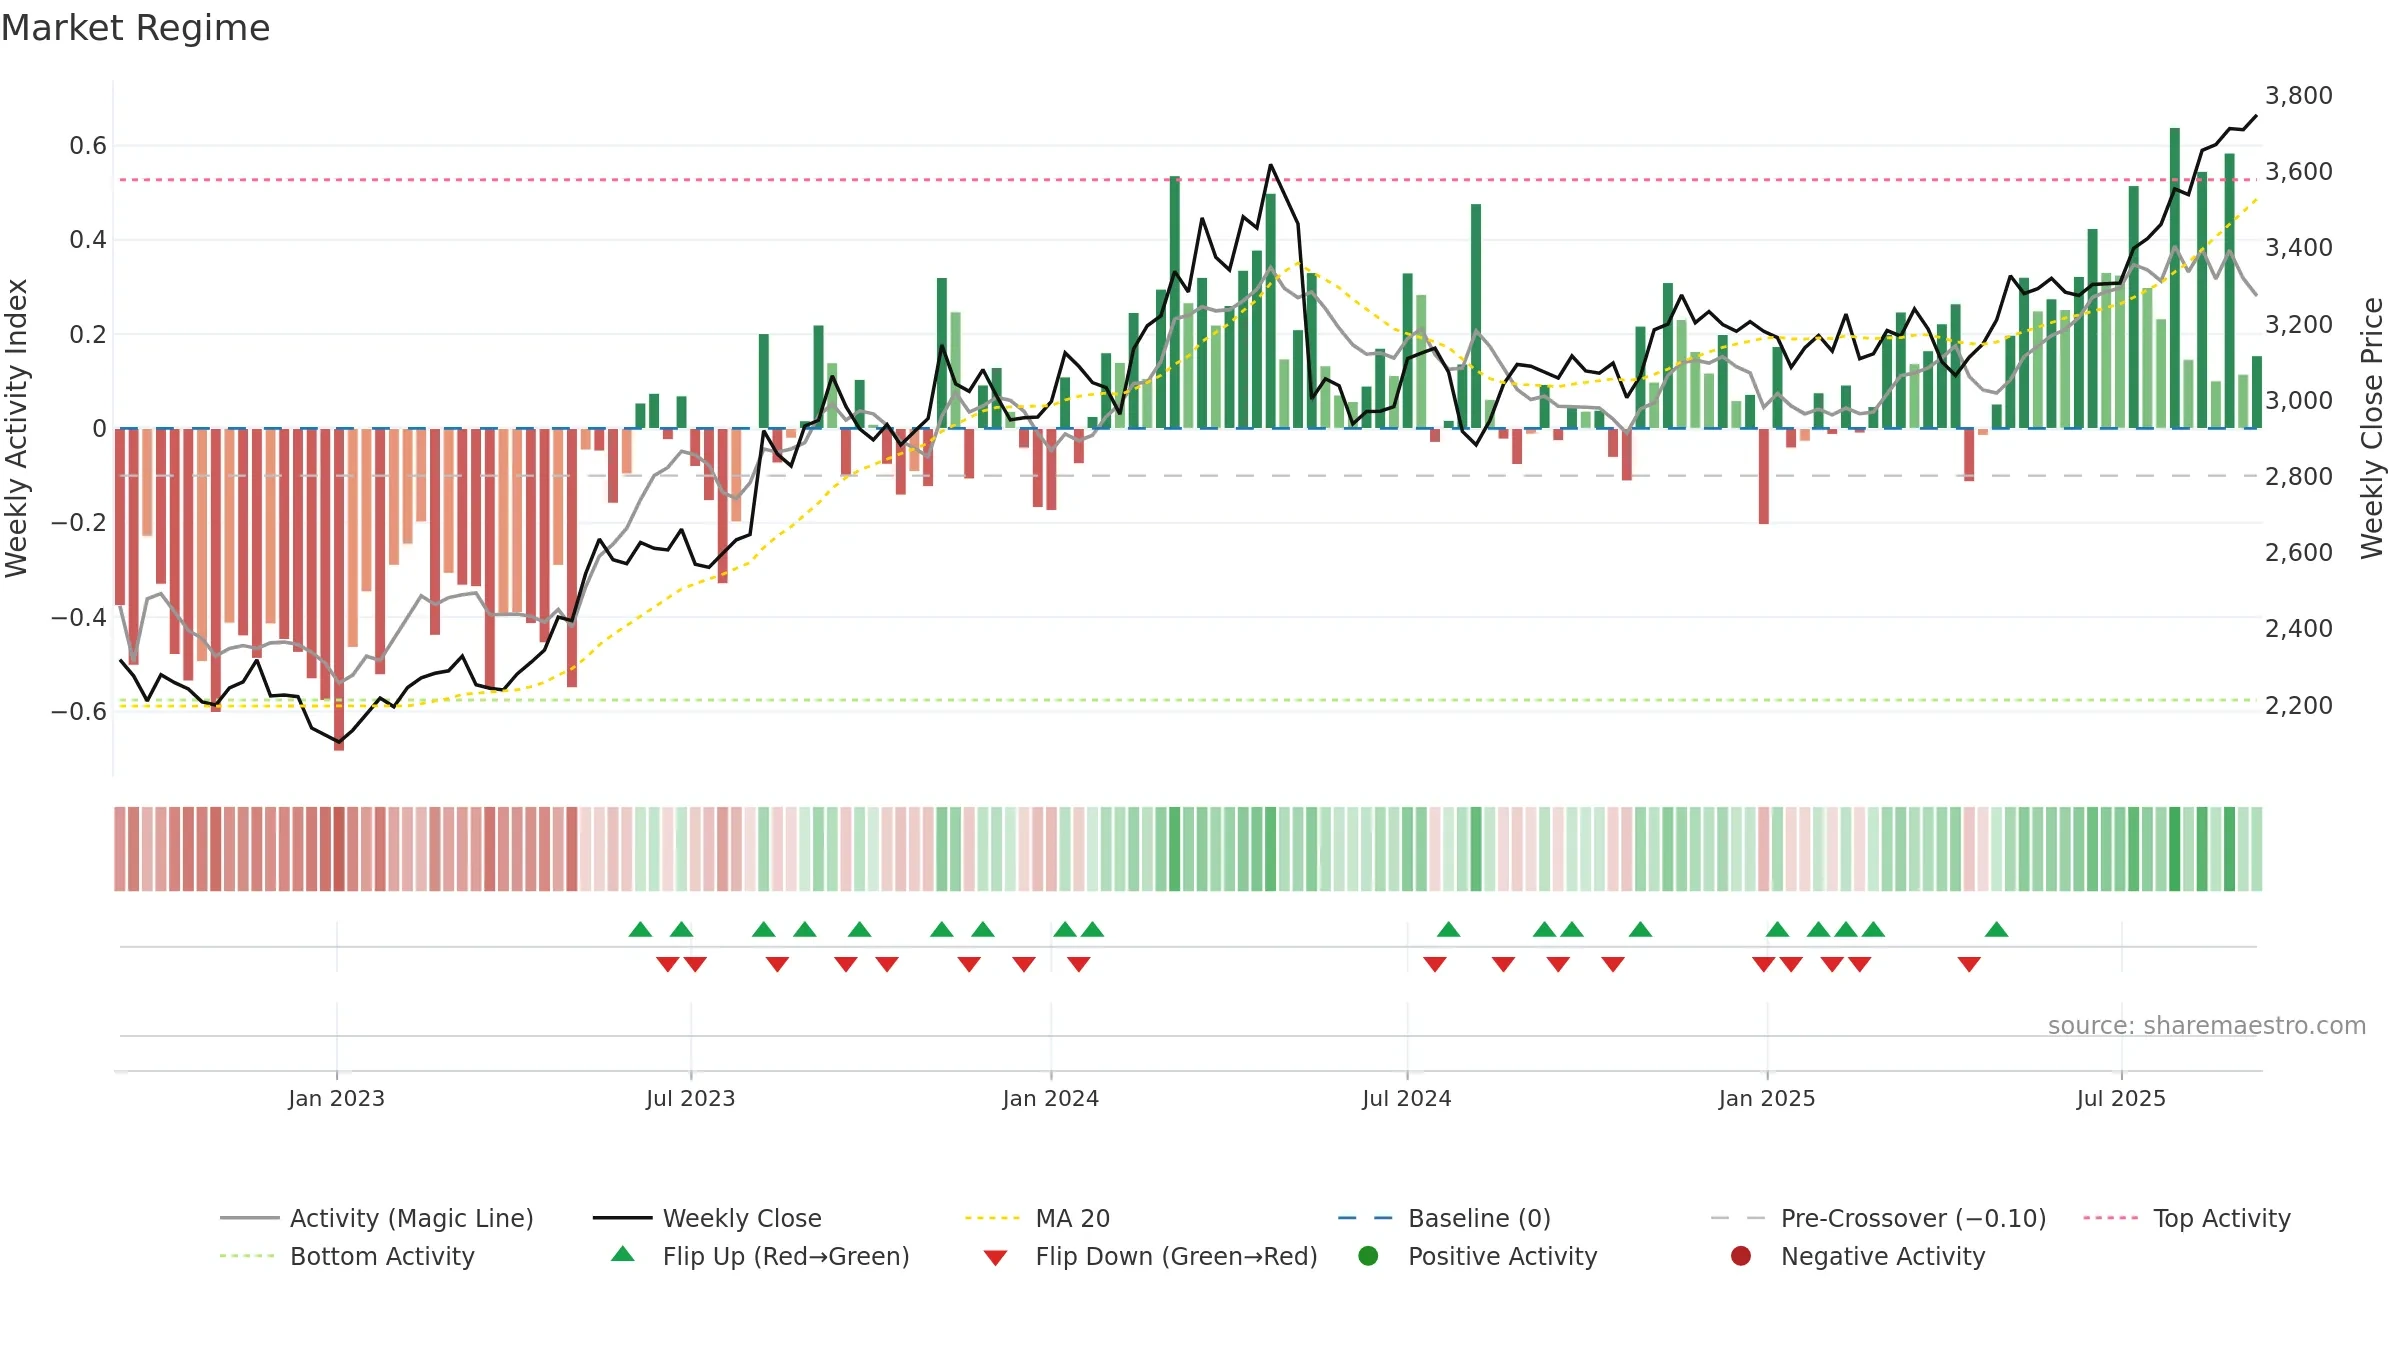
Task: Click the source: sharemaestro.com text
Action: coord(2207,1025)
